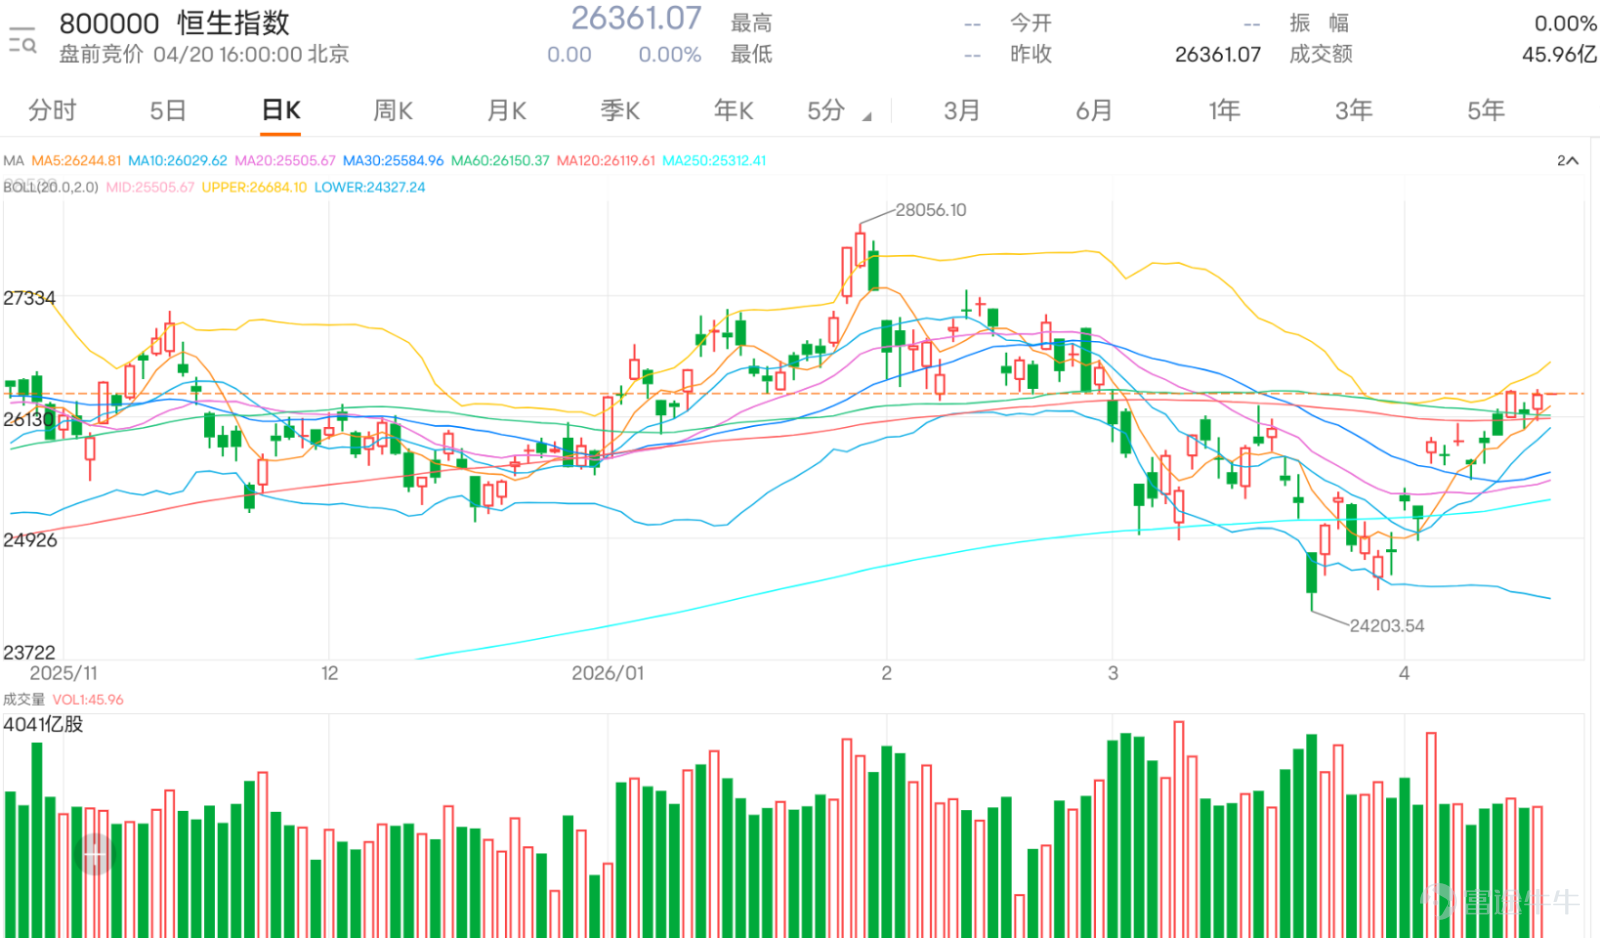The width and height of the screenshot is (1600, 938).
Task: Click the 800000 恒生指数 title
Action: pyautogui.click(x=174, y=23)
